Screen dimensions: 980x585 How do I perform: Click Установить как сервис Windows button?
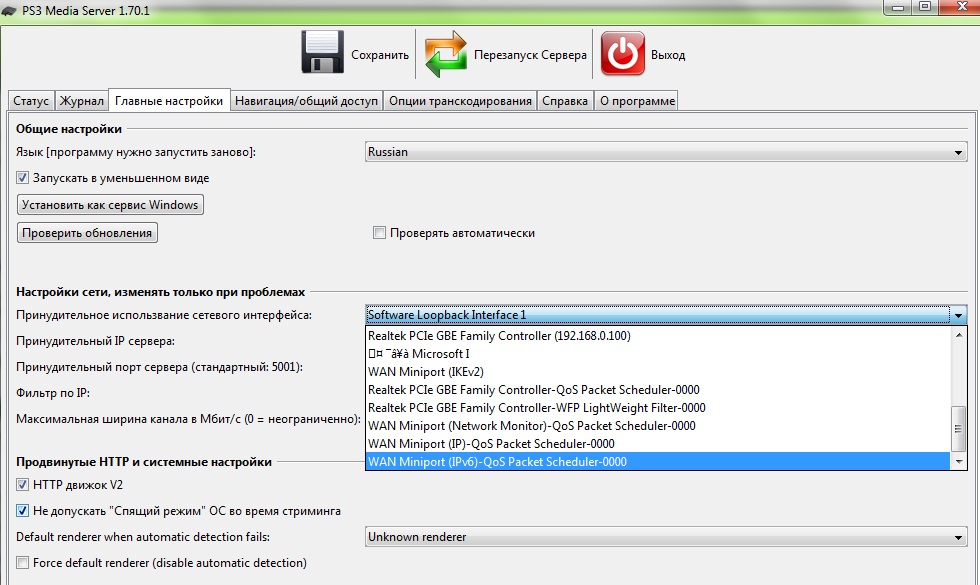110,205
